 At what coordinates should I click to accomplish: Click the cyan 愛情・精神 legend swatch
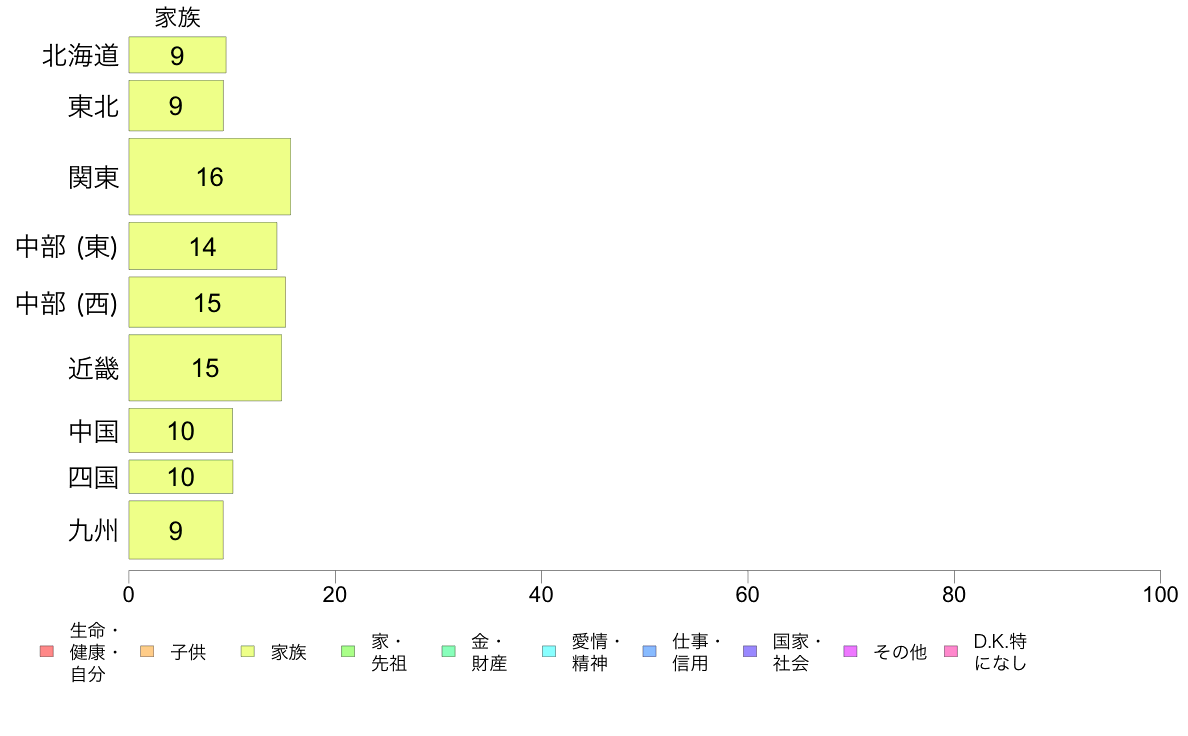point(549,651)
